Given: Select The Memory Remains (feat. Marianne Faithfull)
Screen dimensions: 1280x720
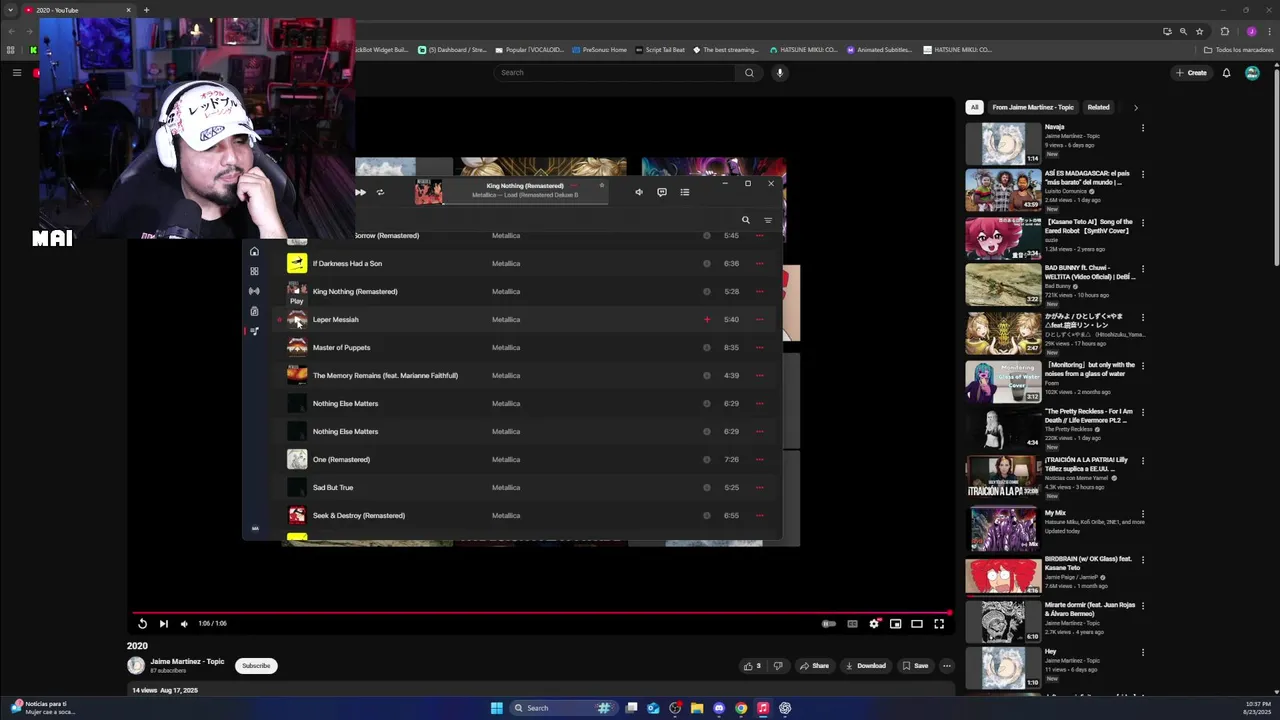Looking at the screenshot, I should (x=385, y=375).
